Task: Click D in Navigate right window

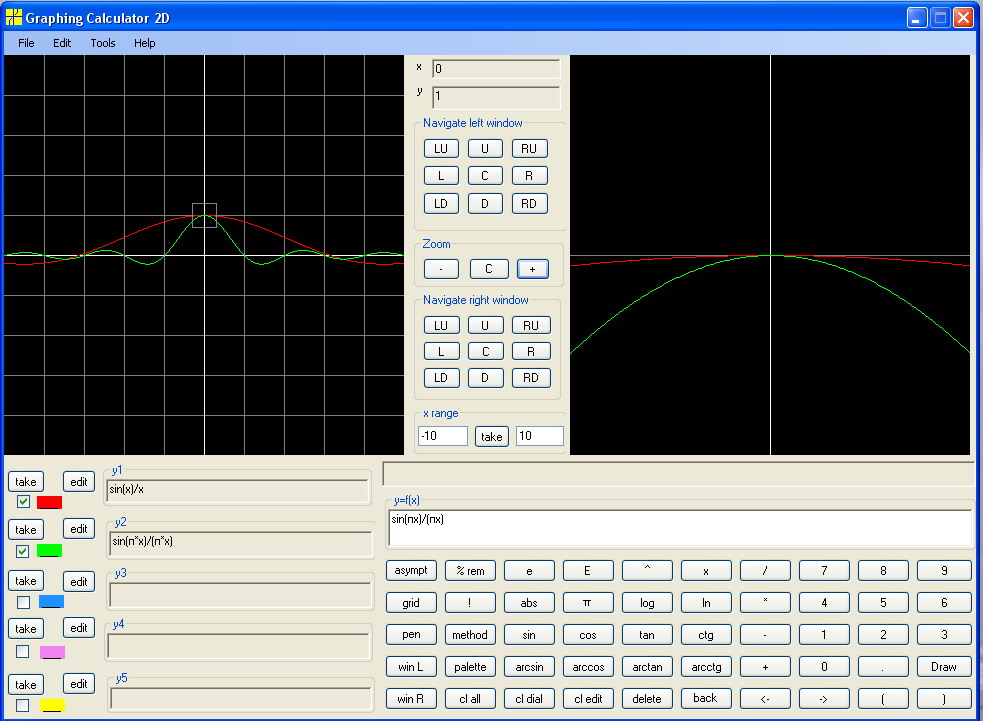Action: 485,378
